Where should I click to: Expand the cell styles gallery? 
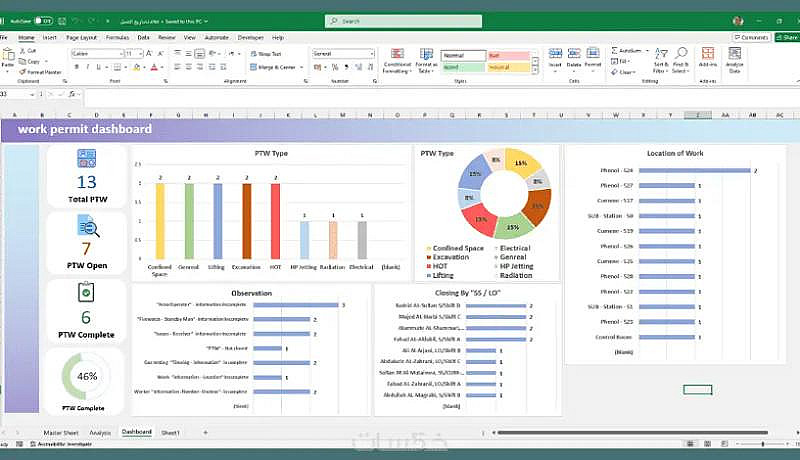point(535,71)
